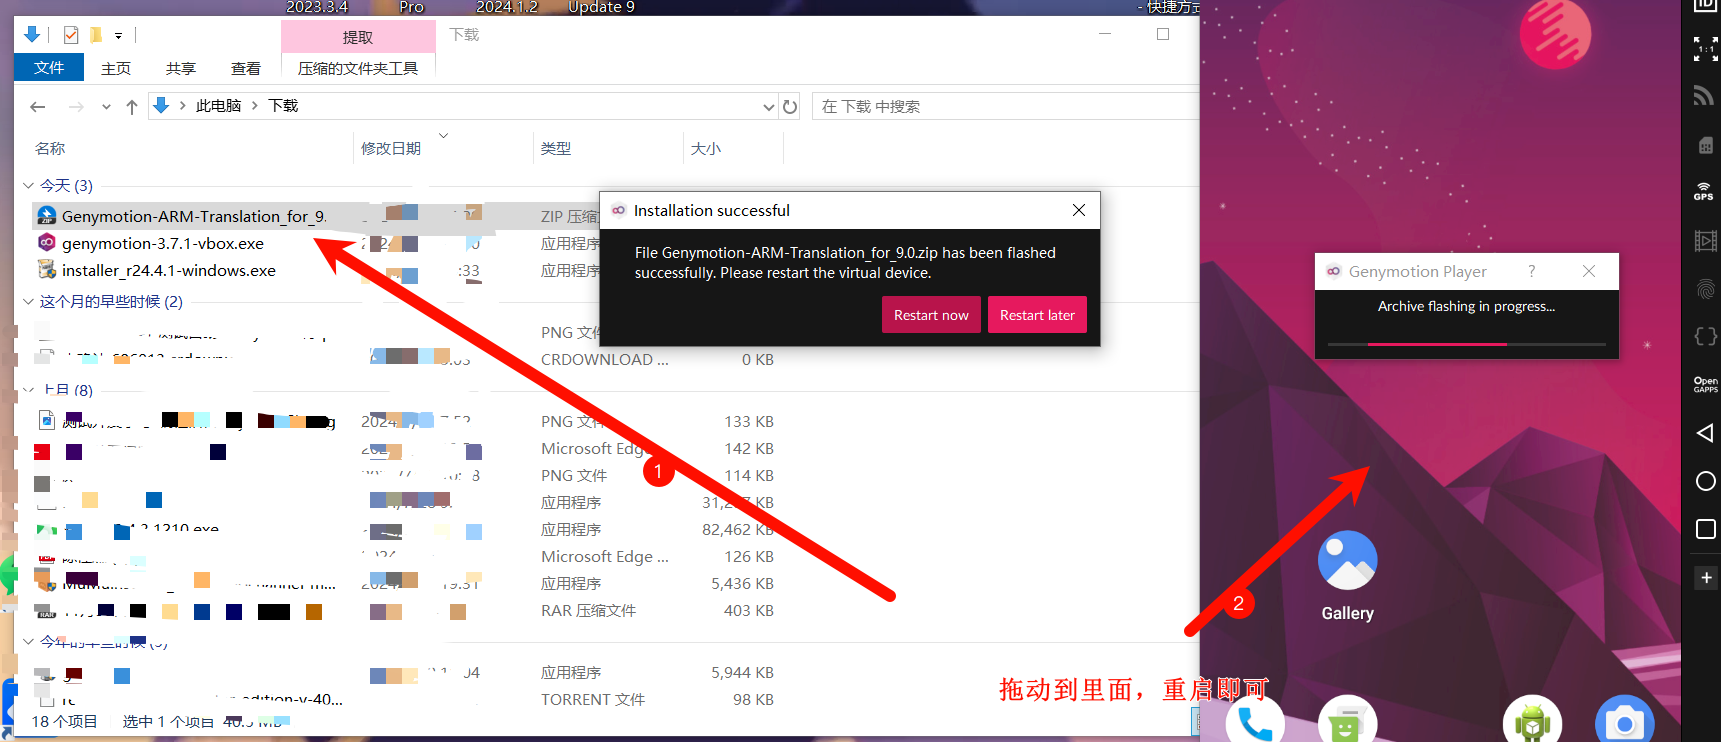
Task: Open the address bar history dropdown
Action: click(x=768, y=106)
